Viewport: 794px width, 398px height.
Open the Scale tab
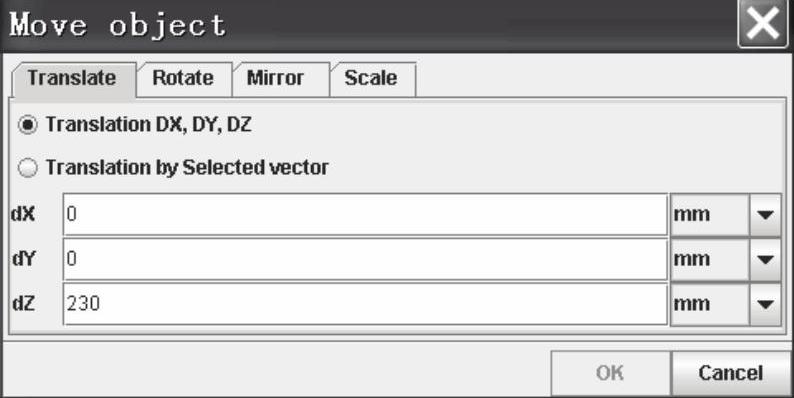point(373,79)
